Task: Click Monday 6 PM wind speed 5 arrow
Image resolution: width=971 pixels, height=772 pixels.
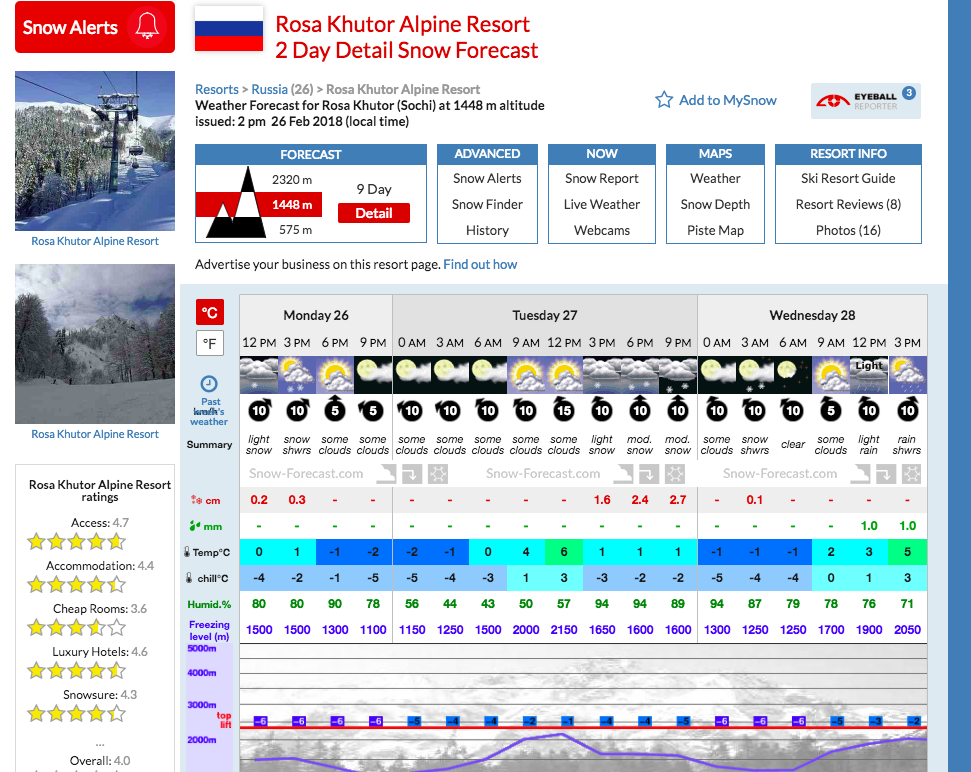Action: 335,409
